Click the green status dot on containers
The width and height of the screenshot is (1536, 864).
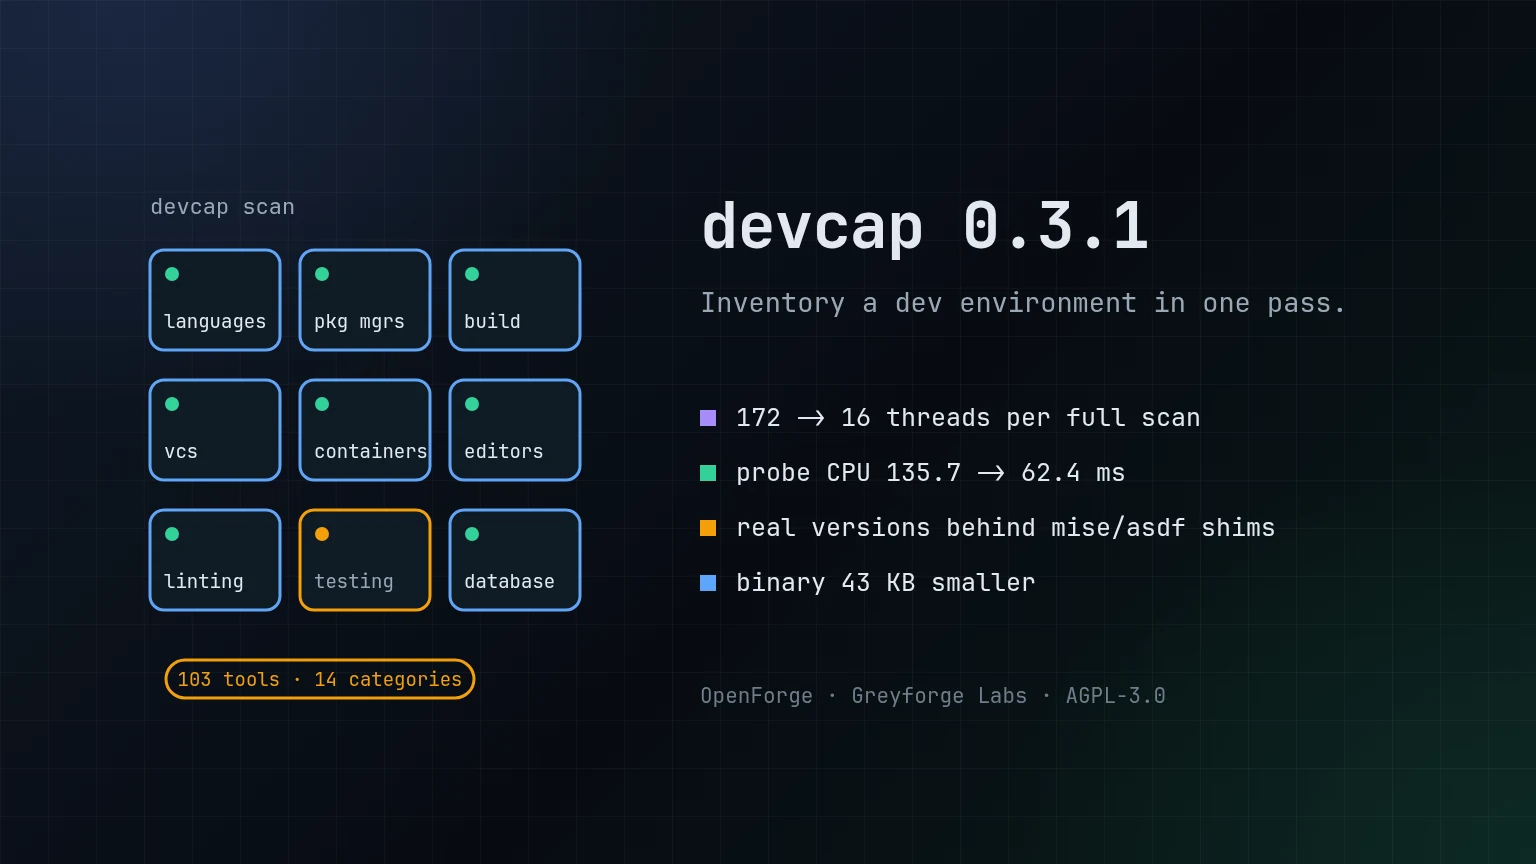coord(322,404)
